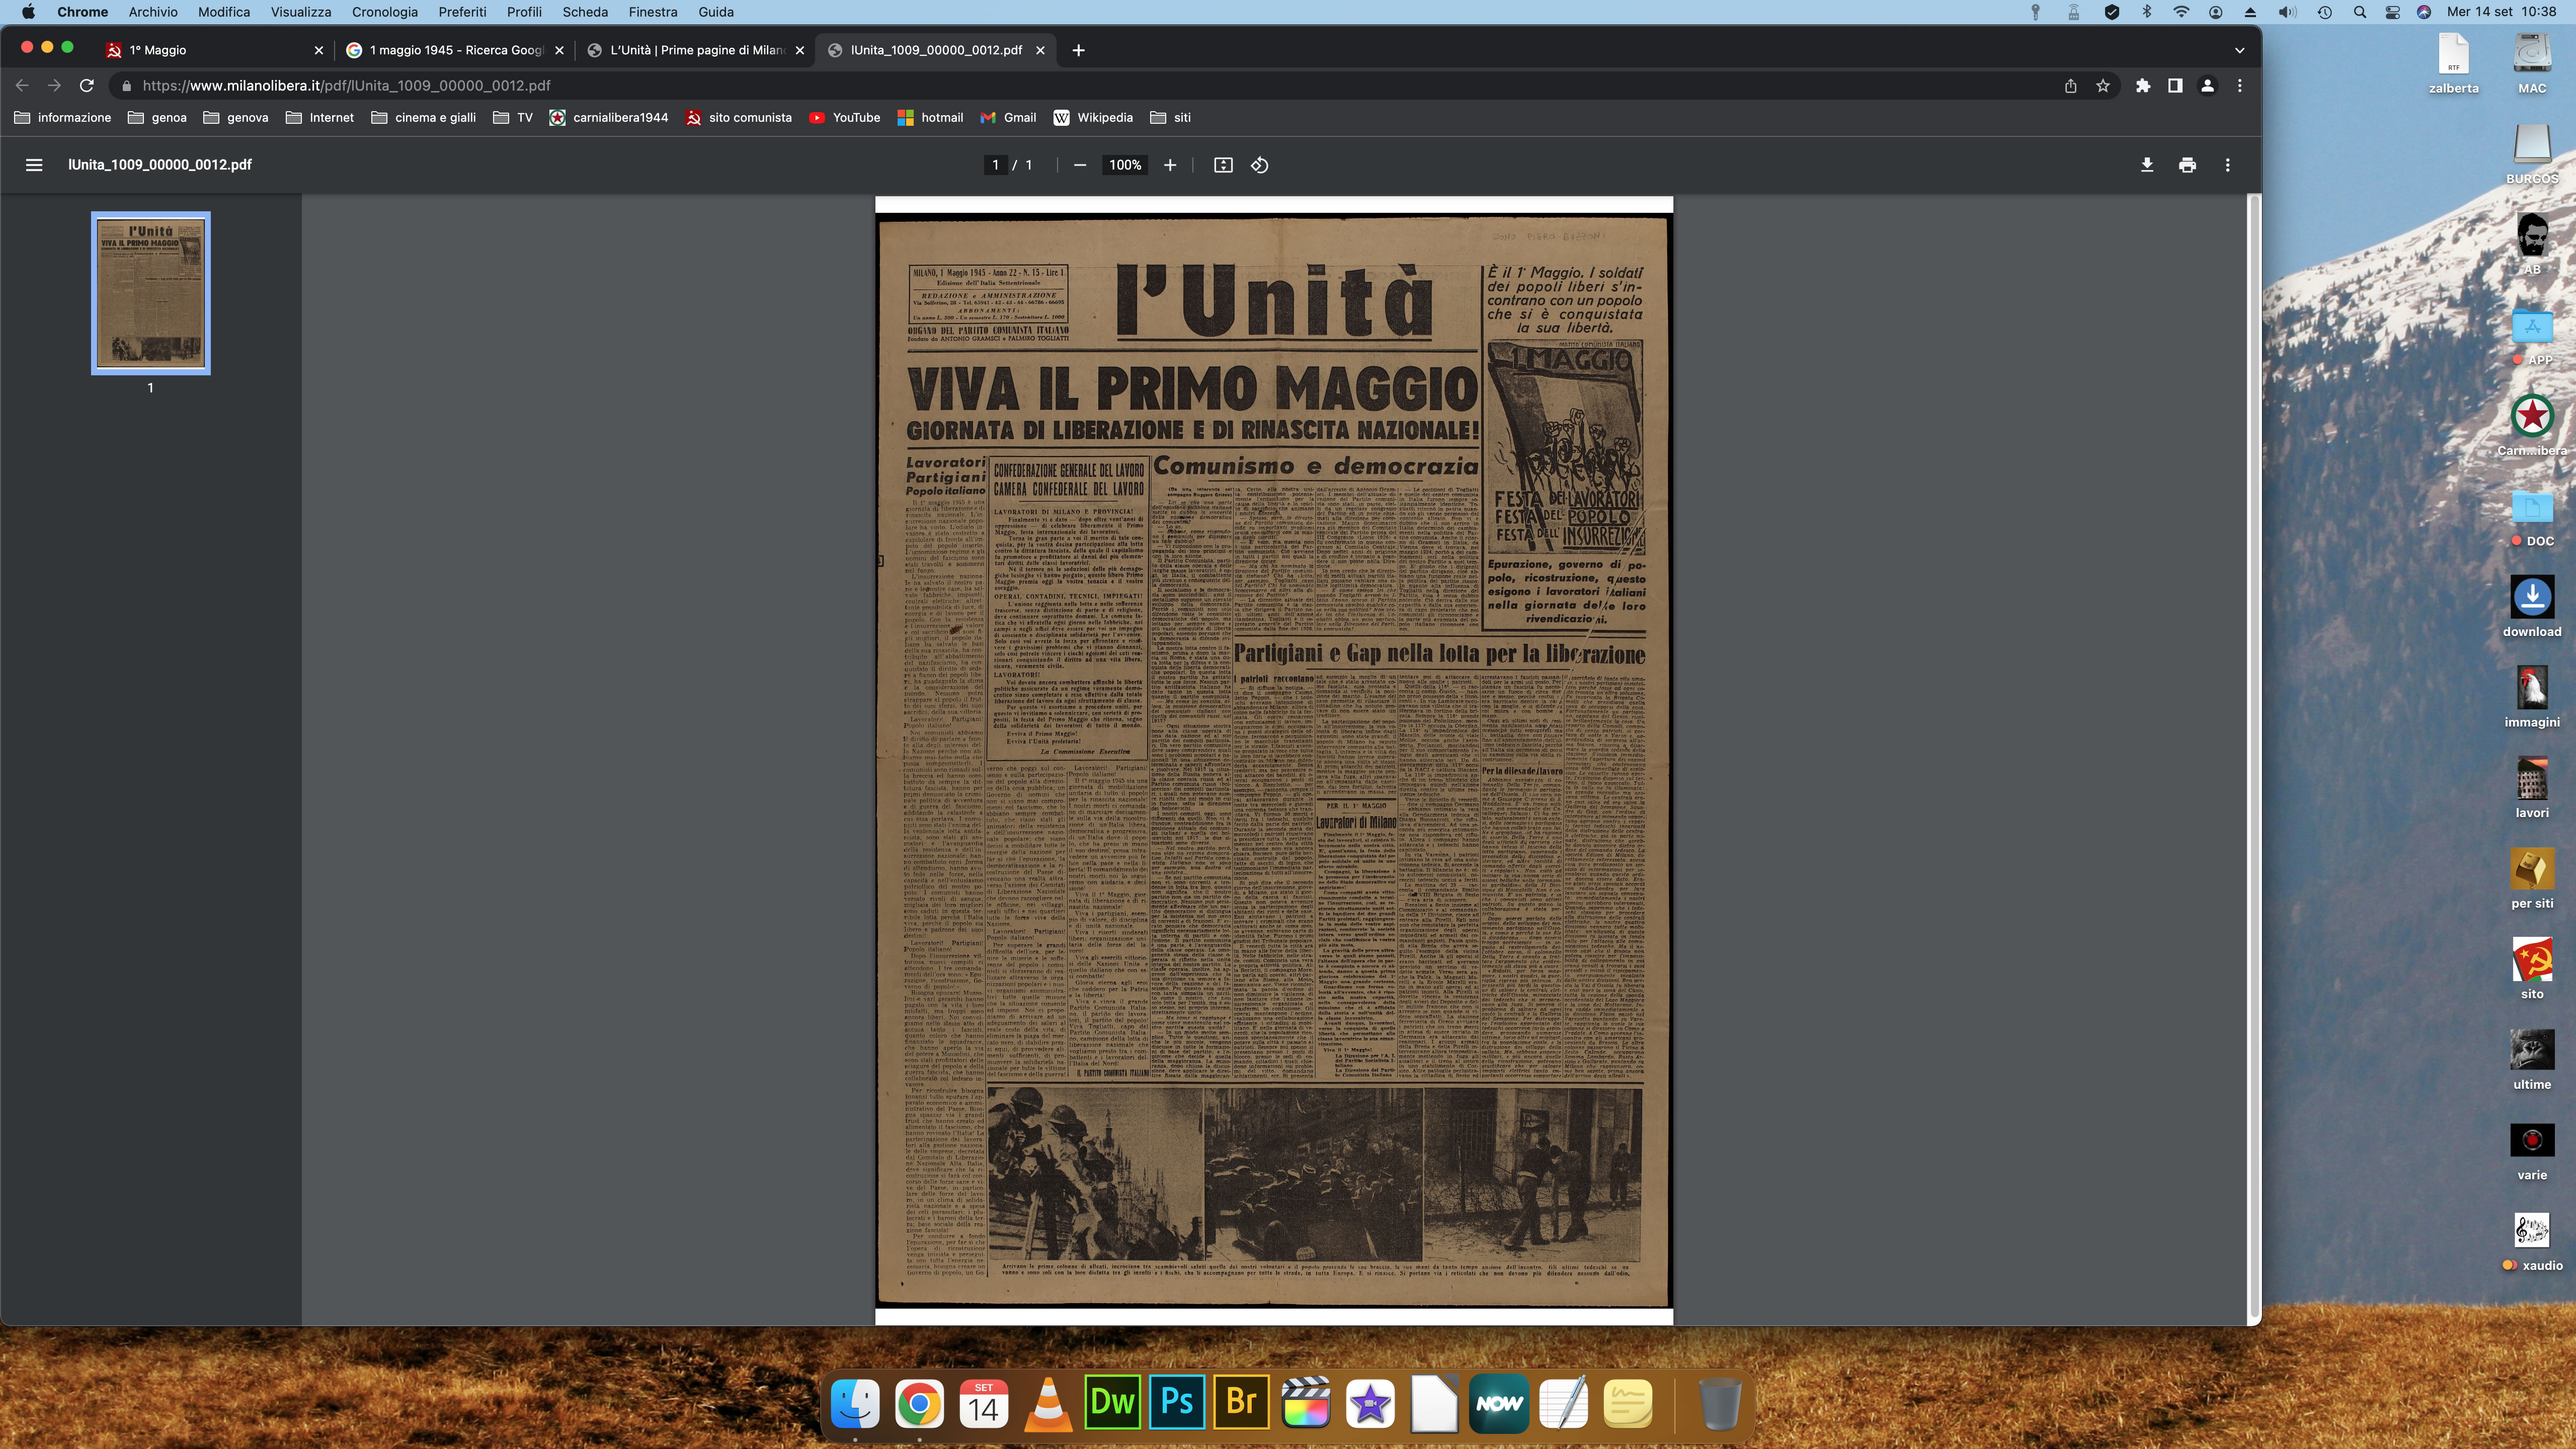2576x1449 pixels.
Task: Download the PDF file
Action: click(2147, 165)
